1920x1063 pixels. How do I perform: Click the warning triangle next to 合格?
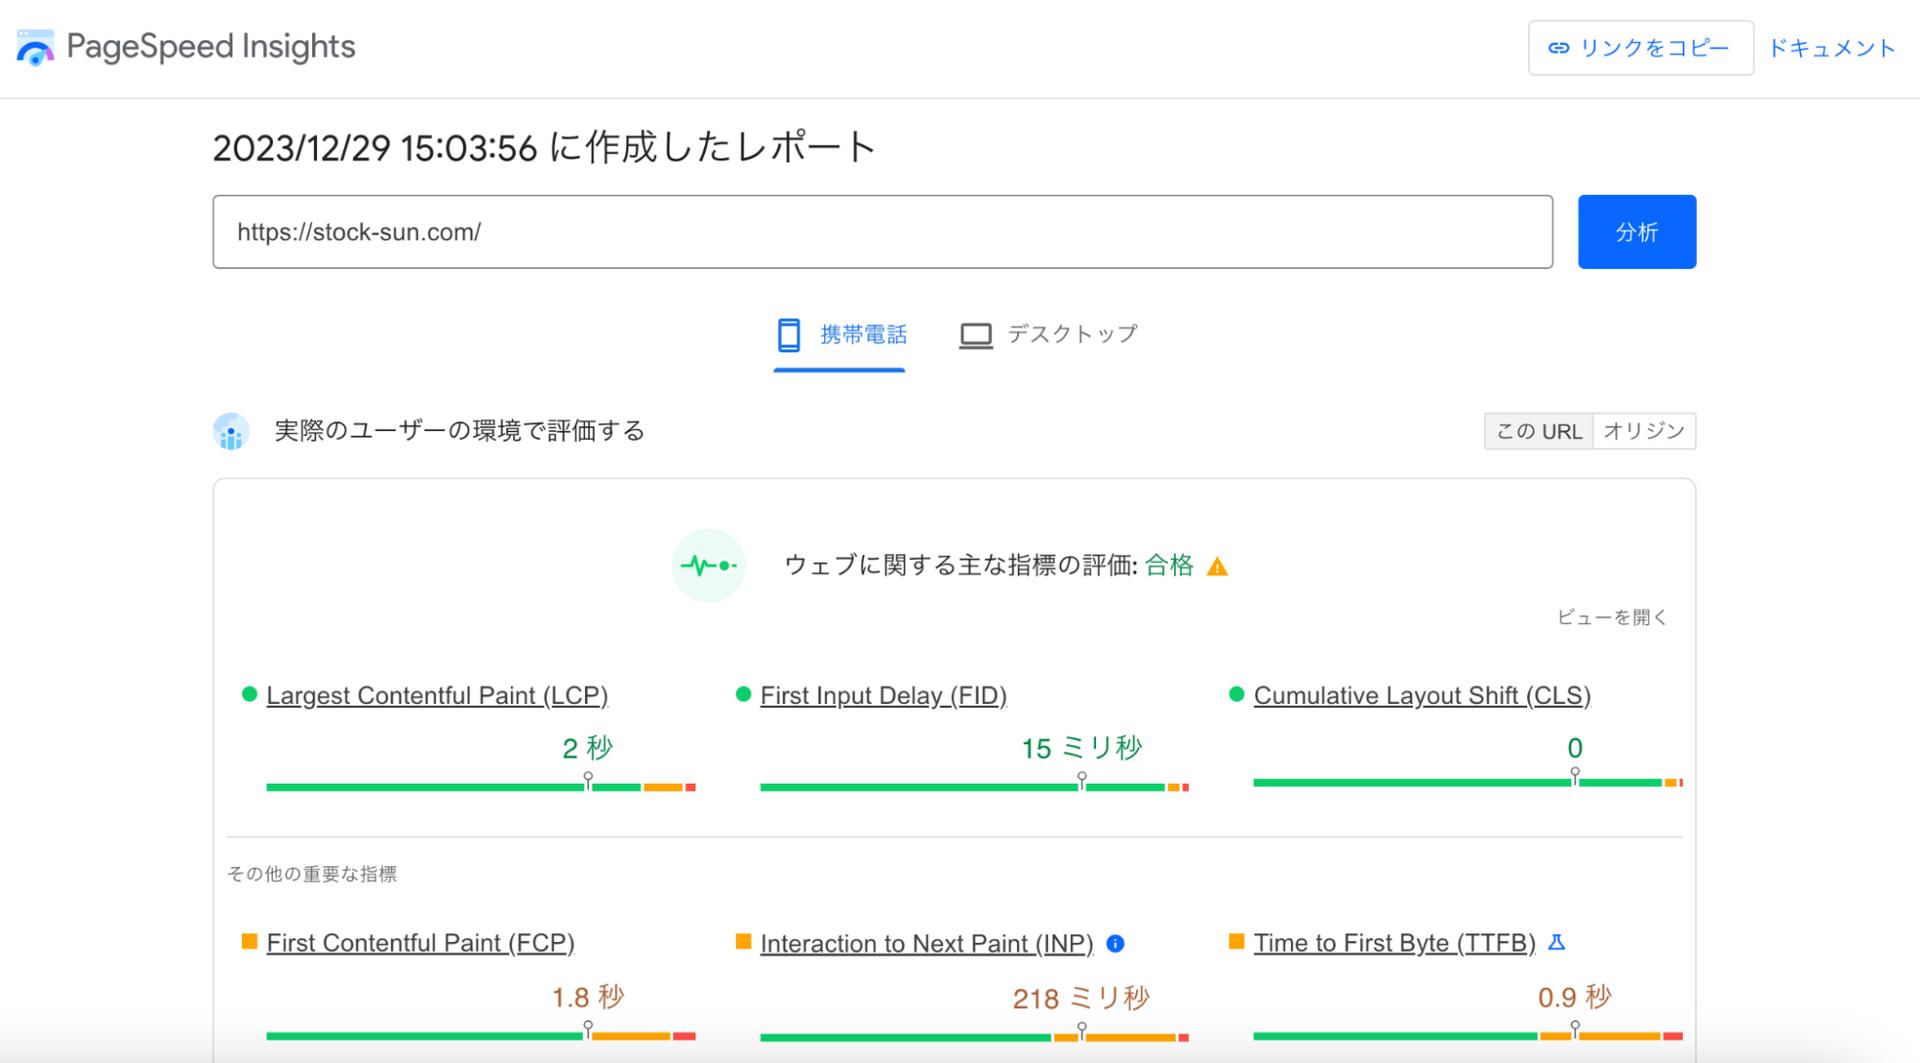(1219, 566)
